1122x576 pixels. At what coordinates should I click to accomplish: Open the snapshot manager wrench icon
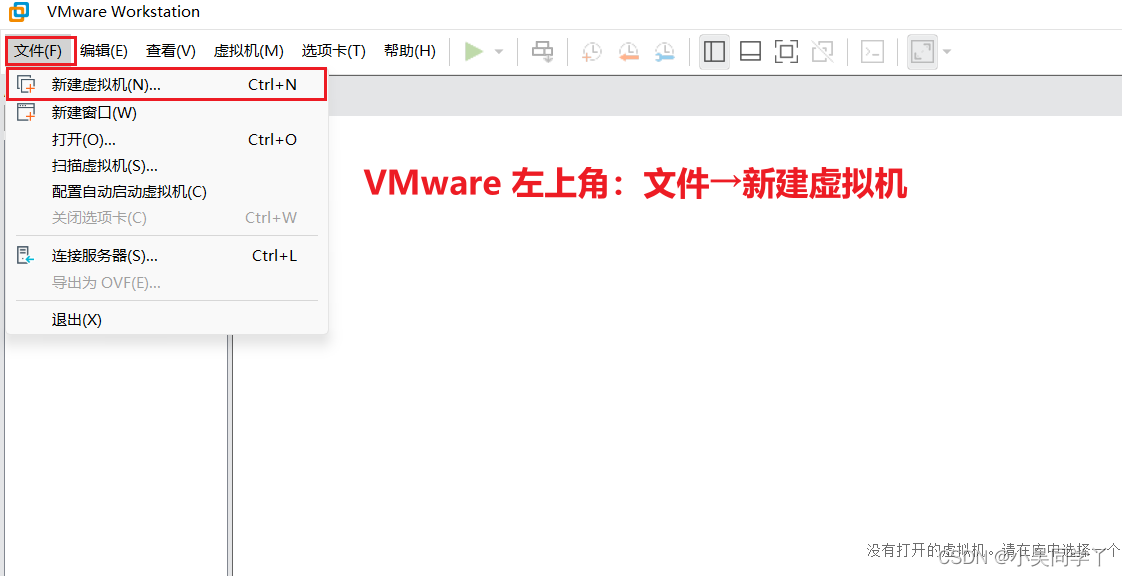[x=665, y=52]
